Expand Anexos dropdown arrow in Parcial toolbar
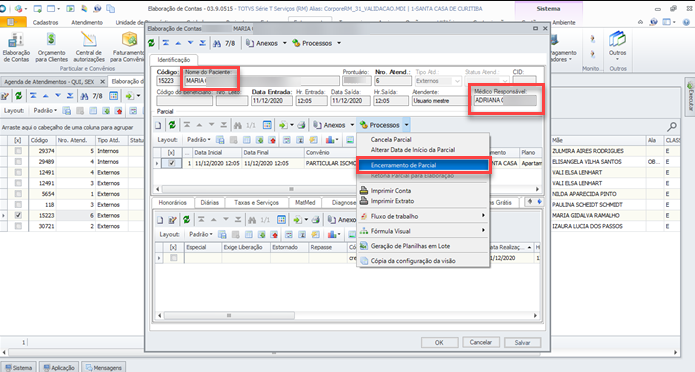The image size is (695, 372). point(352,125)
